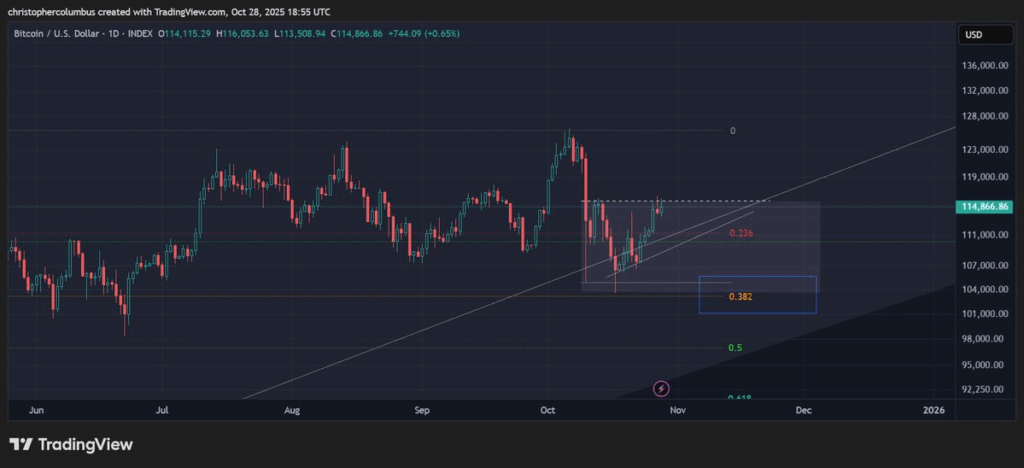Click the 136,000.00 price scale label
The height and width of the screenshot is (468, 1024).
[x=984, y=66]
